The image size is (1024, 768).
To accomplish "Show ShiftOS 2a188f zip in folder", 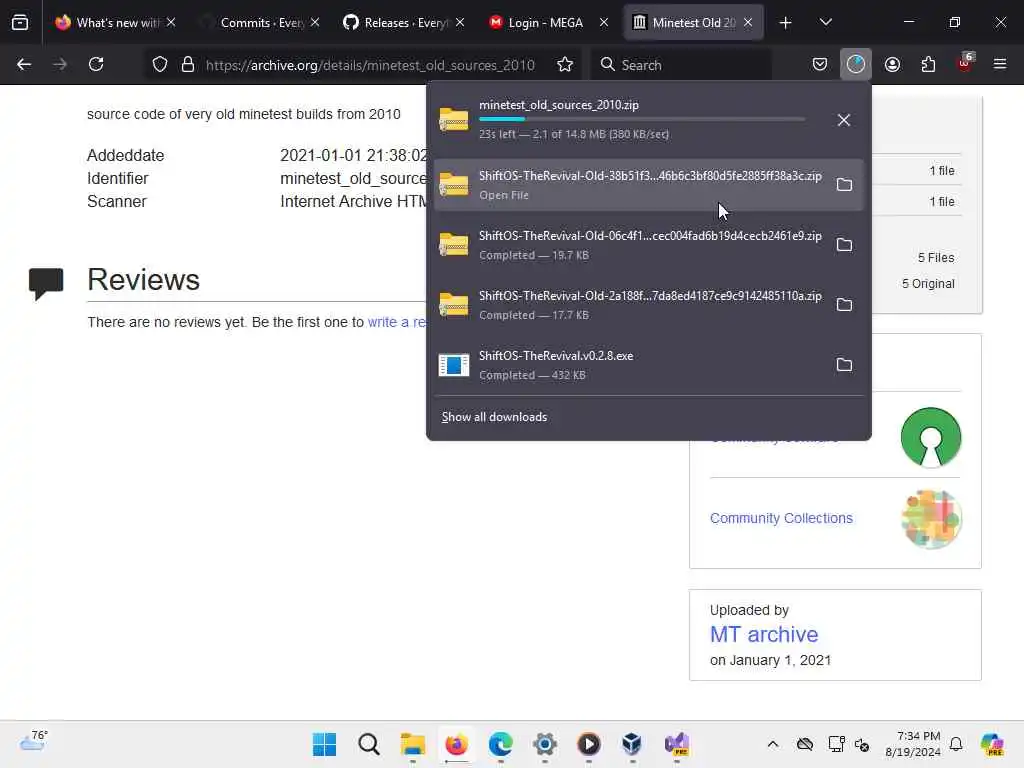I will [x=844, y=305].
